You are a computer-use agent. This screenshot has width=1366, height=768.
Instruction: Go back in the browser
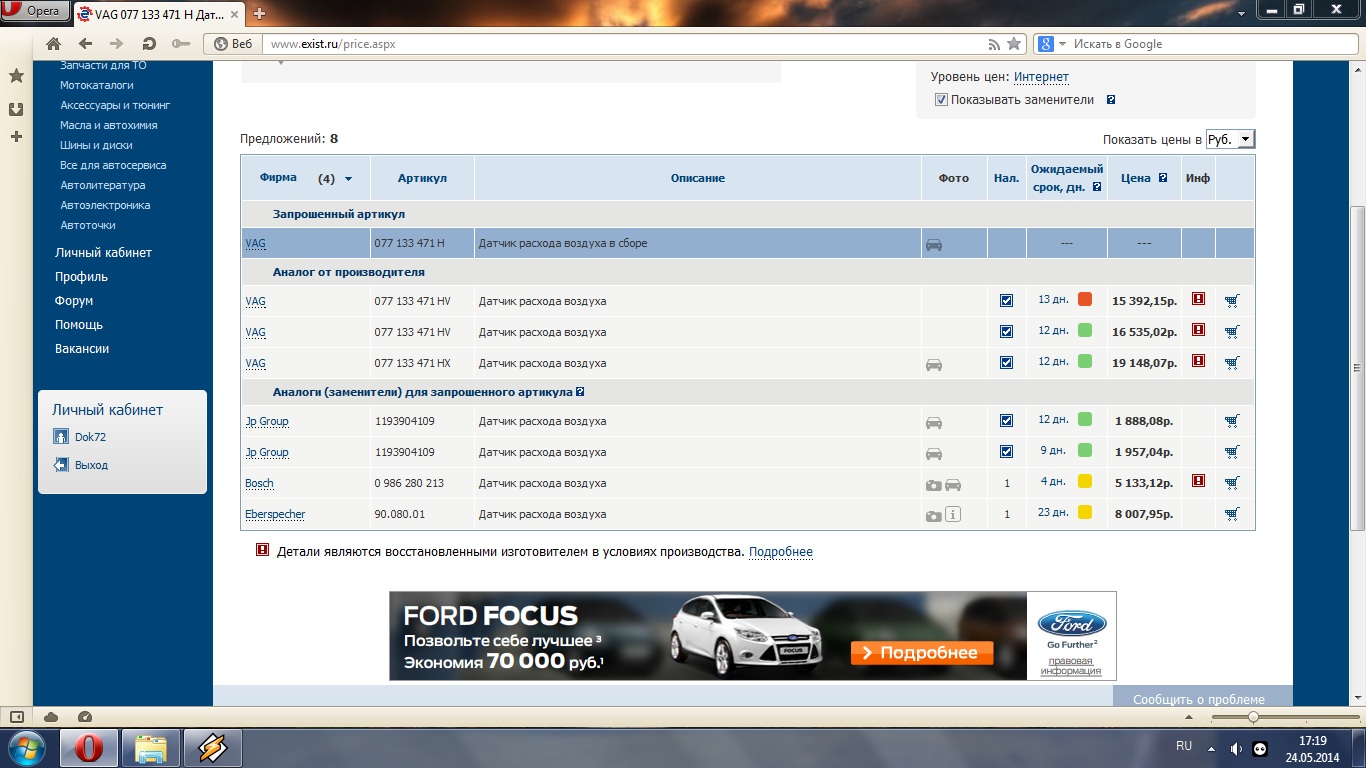(x=85, y=44)
